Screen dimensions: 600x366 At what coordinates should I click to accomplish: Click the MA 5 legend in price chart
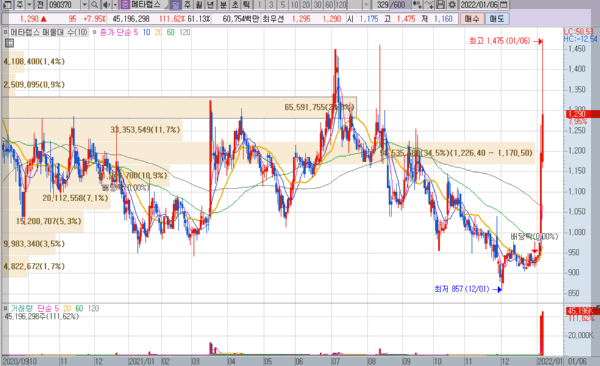(136, 32)
